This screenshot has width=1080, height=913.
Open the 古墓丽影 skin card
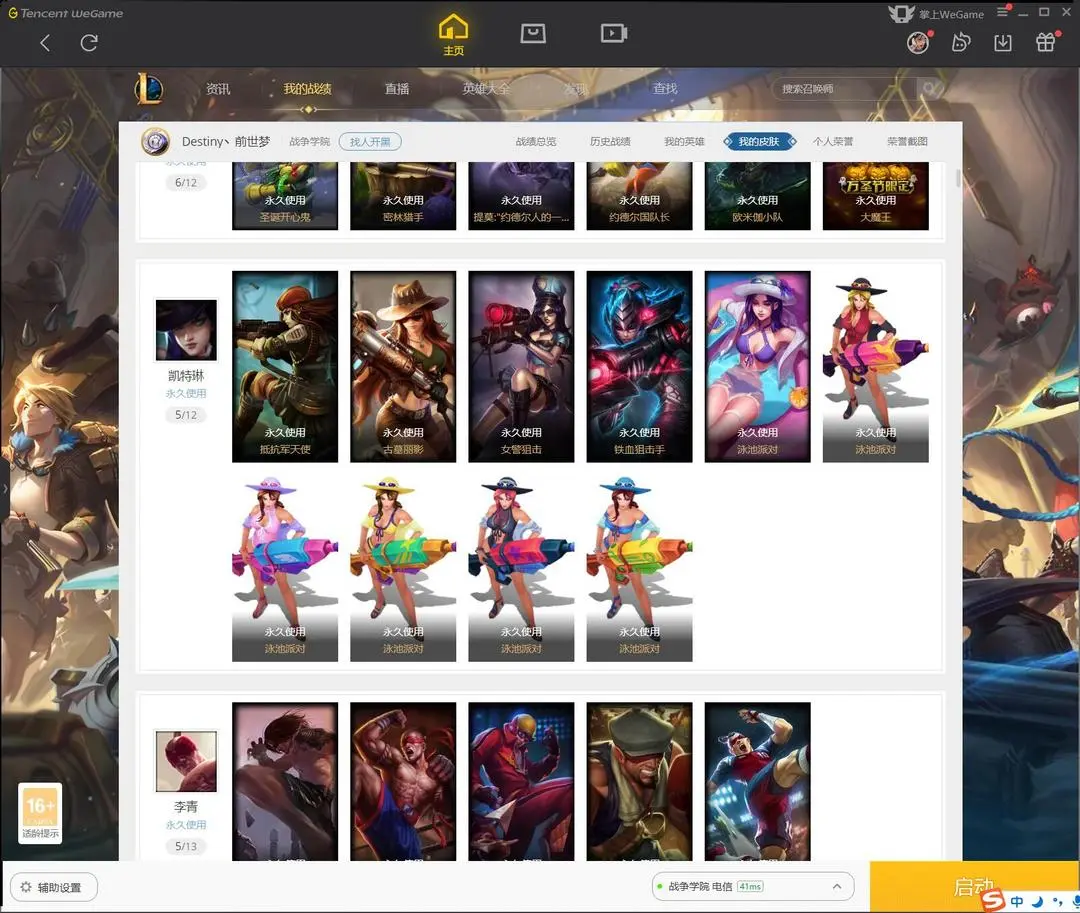point(403,366)
